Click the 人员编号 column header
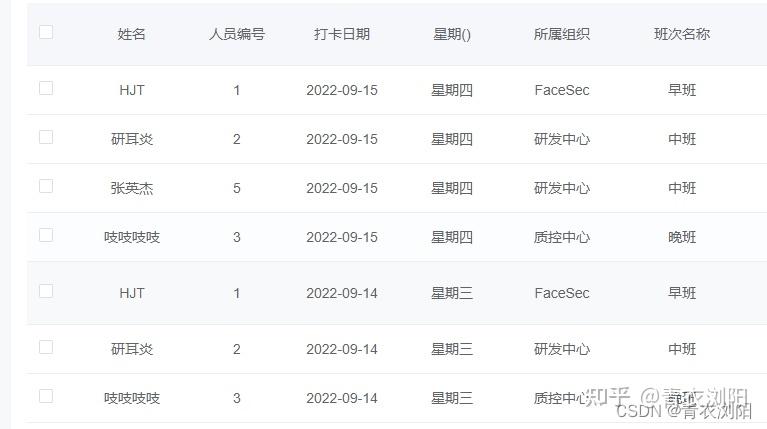This screenshot has width=767, height=429. coord(237,34)
